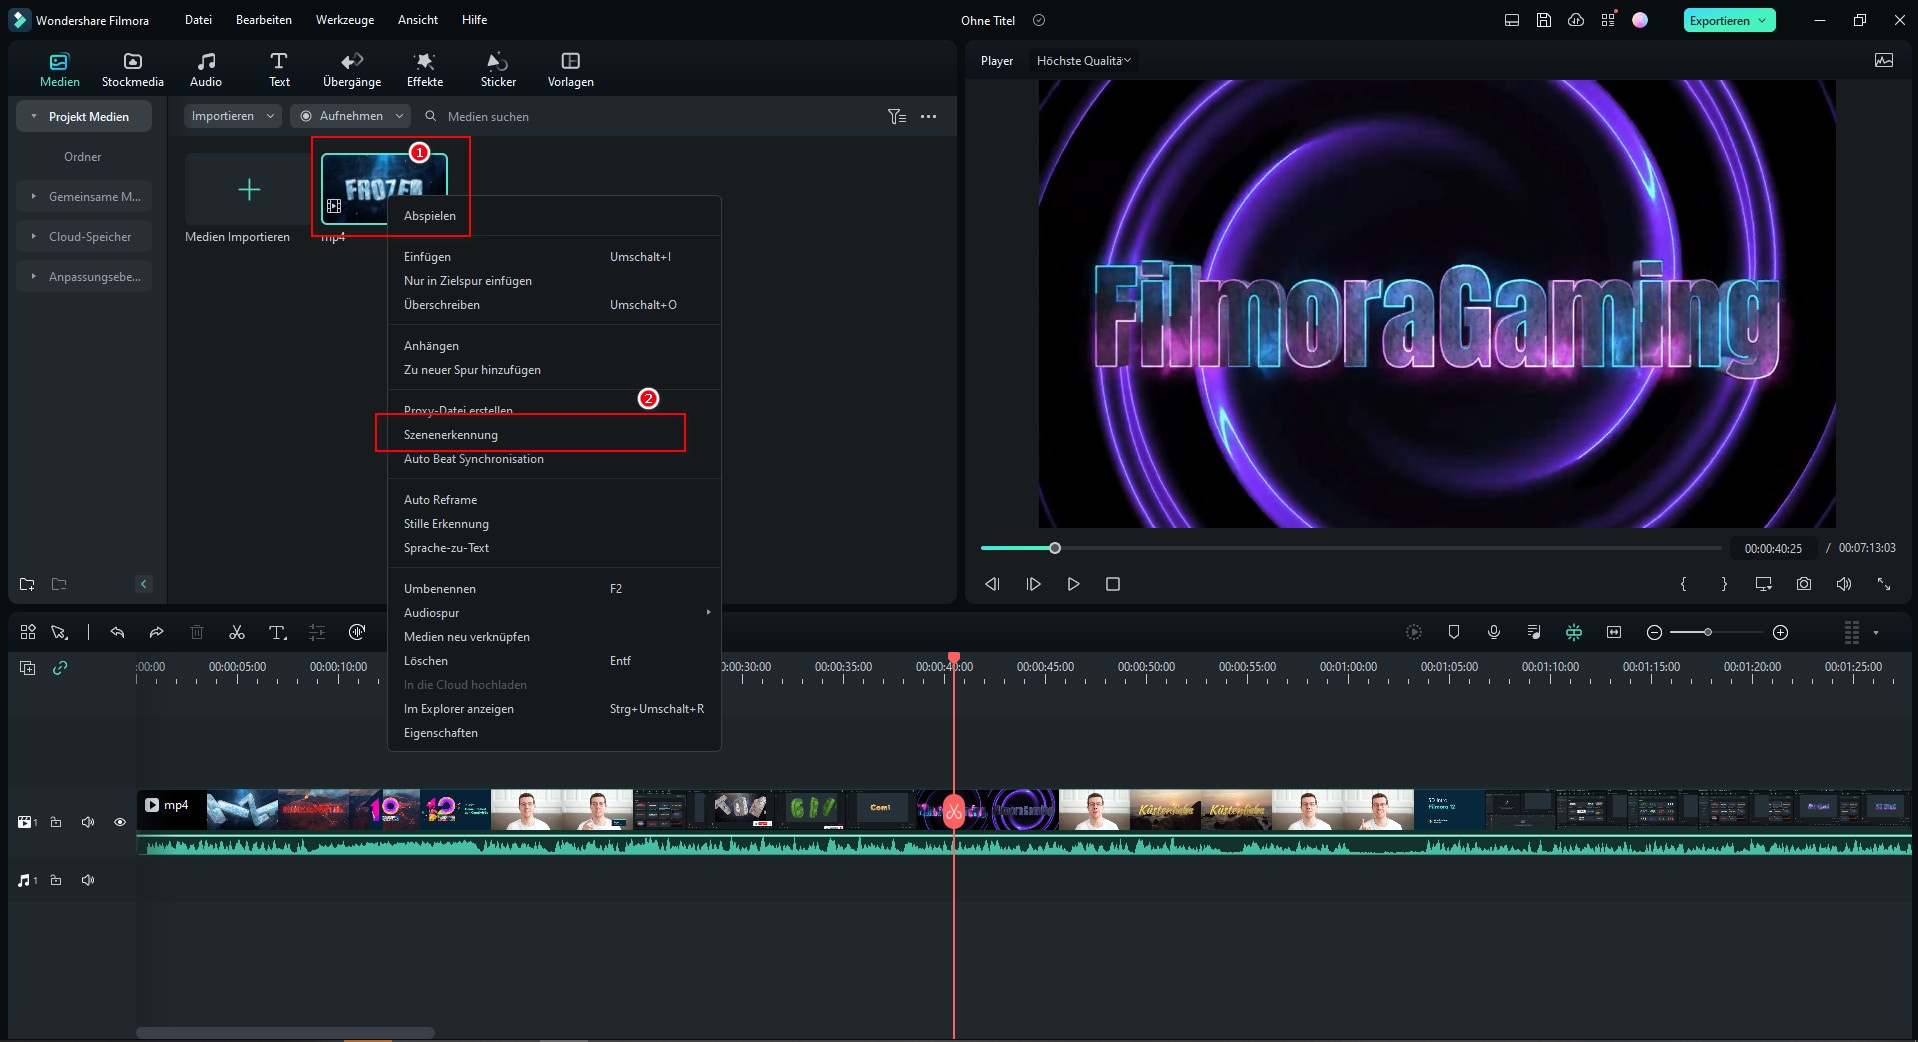Click the voiceover microphone icon
Image resolution: width=1918 pixels, height=1042 pixels.
pyautogui.click(x=1494, y=632)
